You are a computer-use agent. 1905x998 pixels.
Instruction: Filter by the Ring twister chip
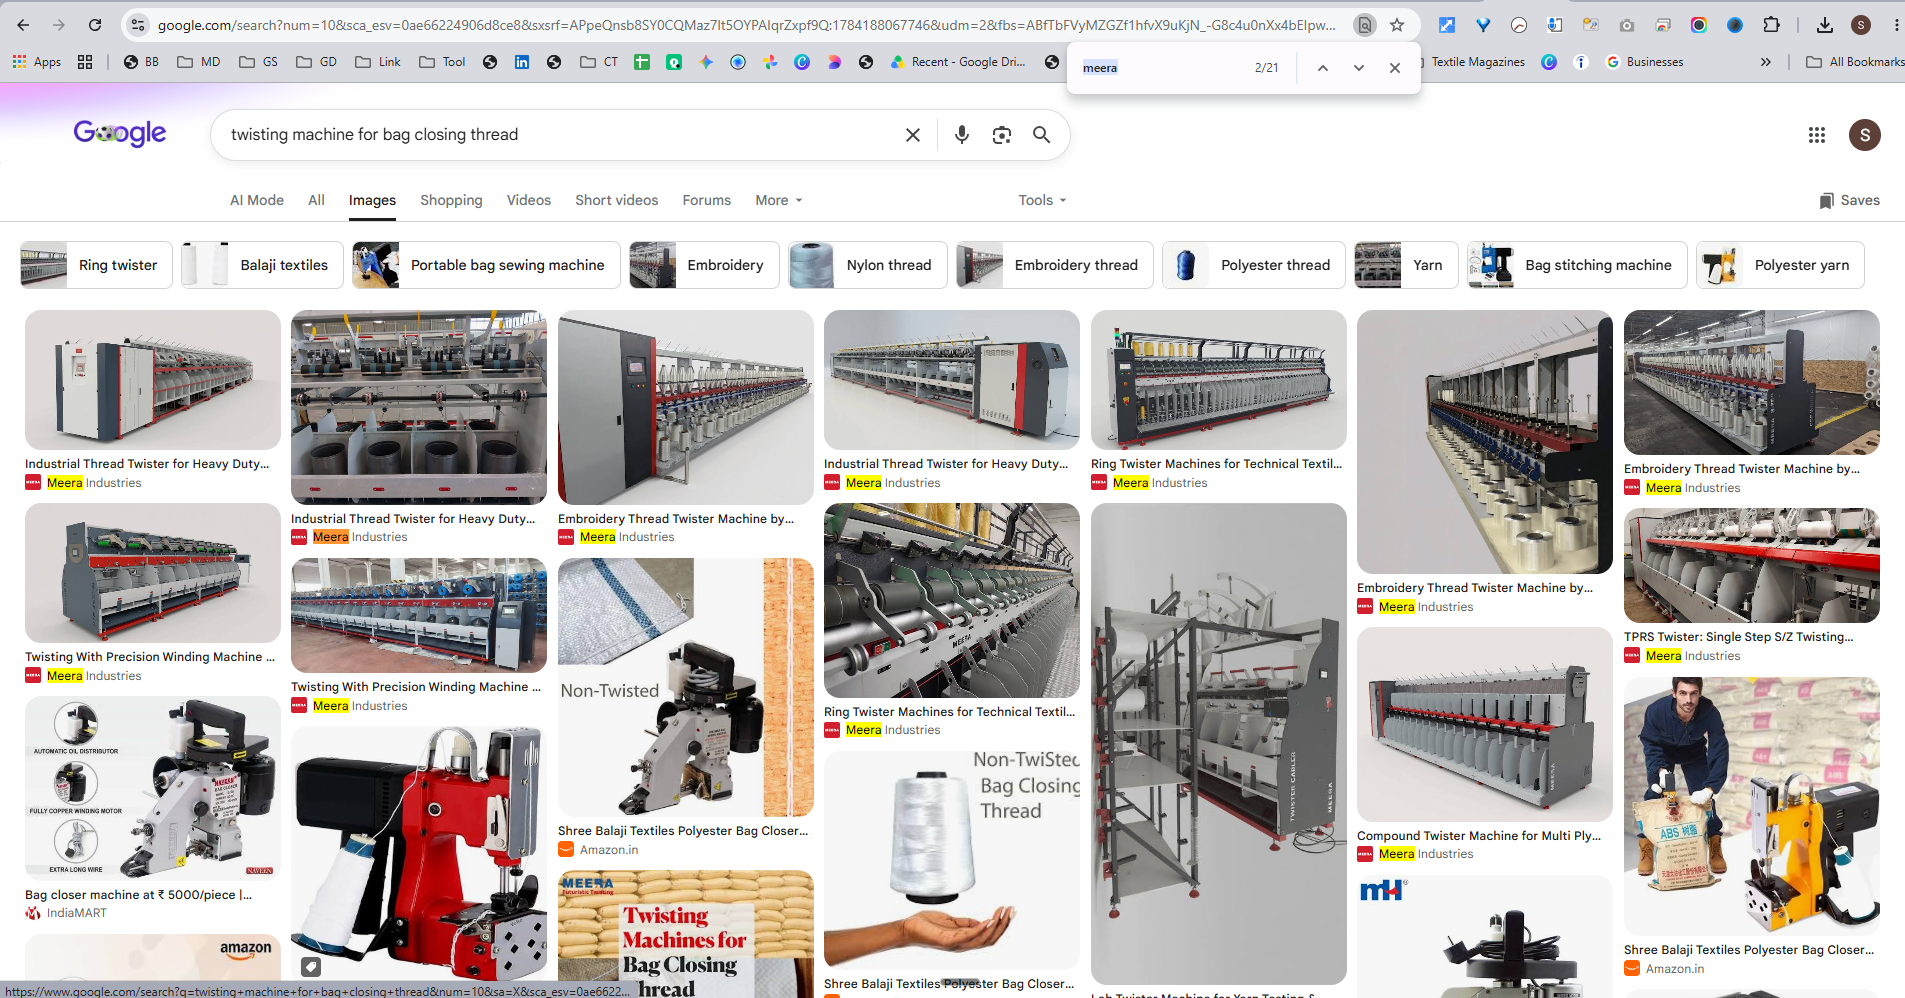[96, 265]
